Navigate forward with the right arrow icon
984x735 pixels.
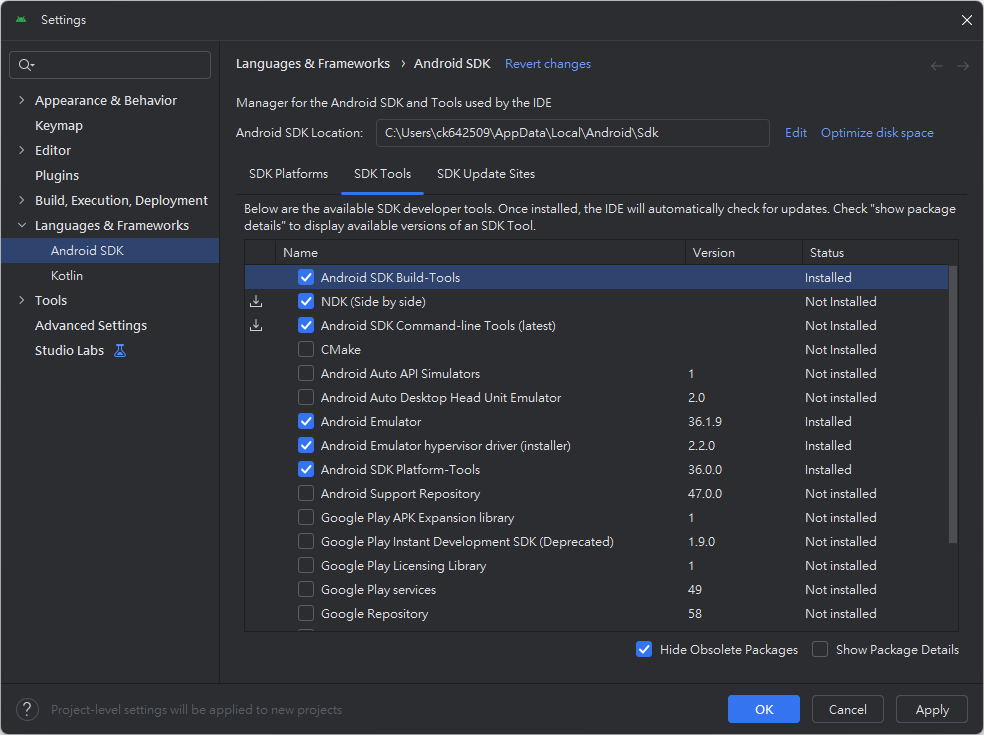pos(963,66)
